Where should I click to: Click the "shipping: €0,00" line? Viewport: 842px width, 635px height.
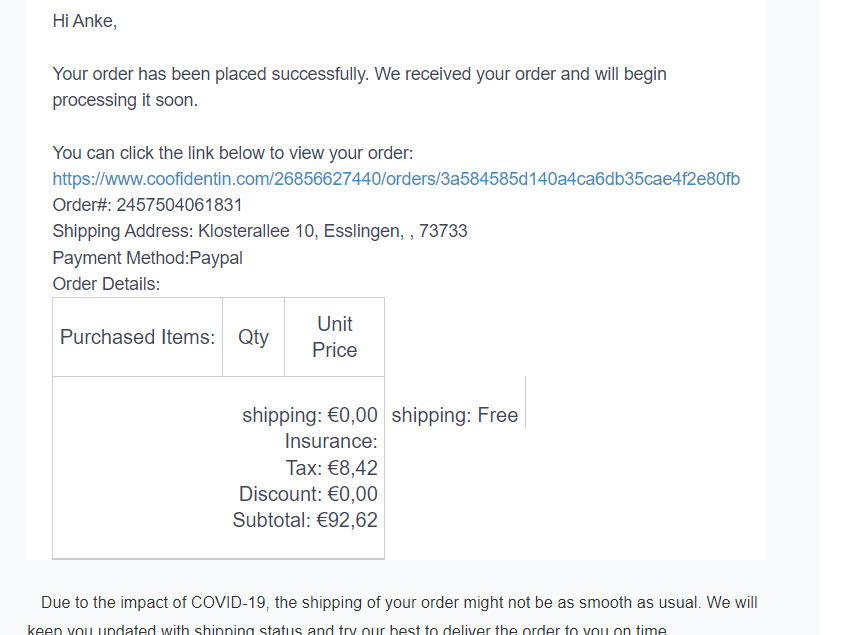click(x=310, y=415)
